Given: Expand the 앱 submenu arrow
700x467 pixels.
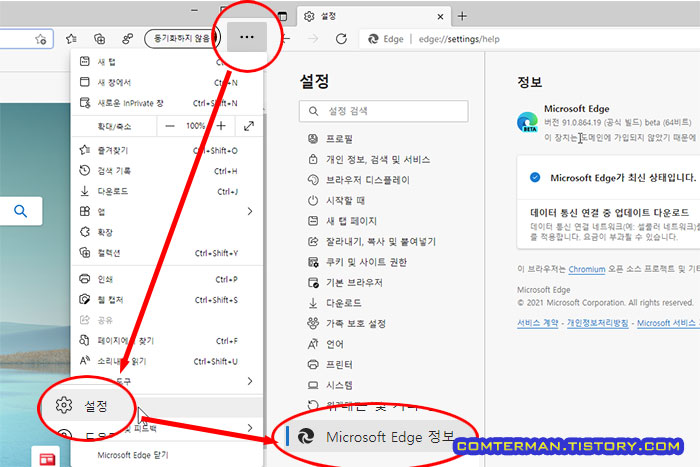Looking at the screenshot, I should pos(250,212).
